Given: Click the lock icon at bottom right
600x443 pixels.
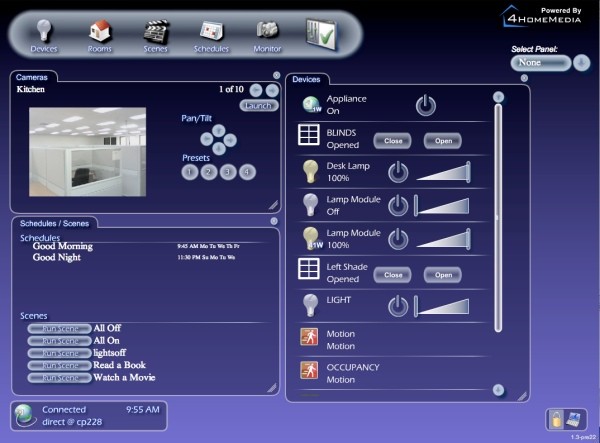Looking at the screenshot, I should tap(560, 418).
